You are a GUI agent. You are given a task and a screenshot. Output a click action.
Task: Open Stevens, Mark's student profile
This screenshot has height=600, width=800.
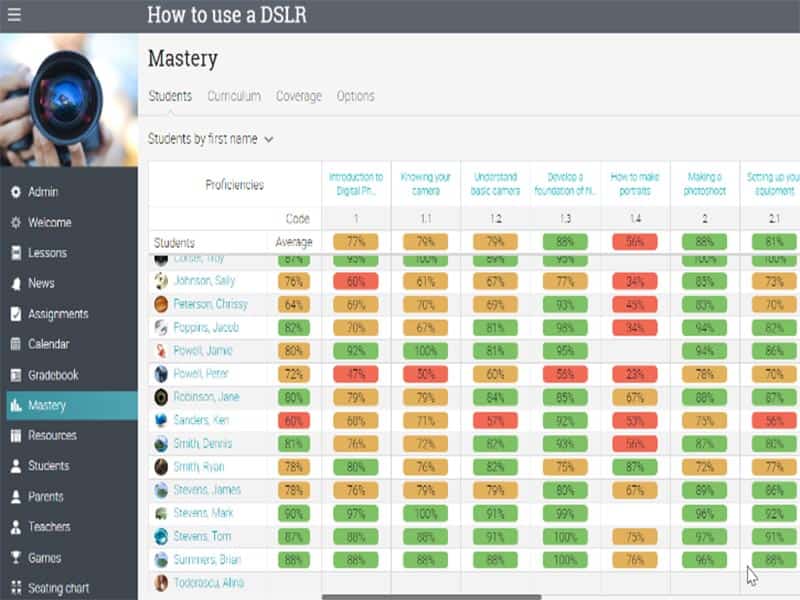click(203, 513)
